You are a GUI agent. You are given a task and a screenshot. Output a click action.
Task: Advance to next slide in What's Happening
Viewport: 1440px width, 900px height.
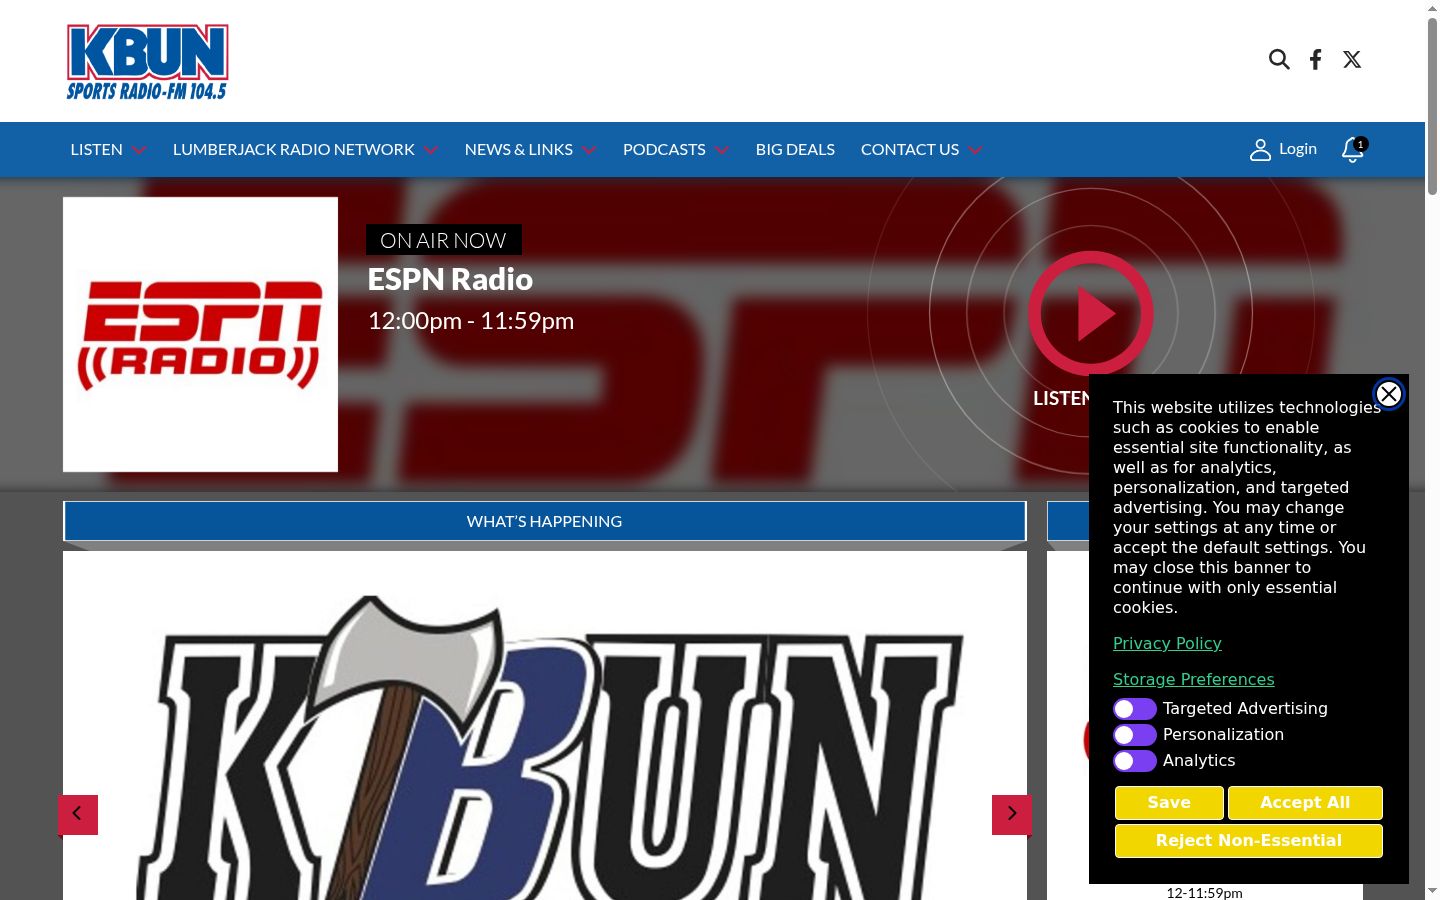1012,814
